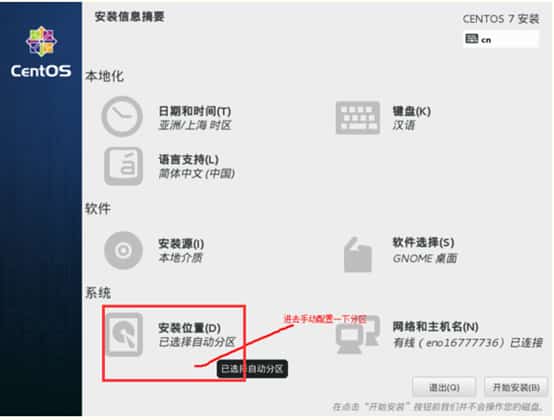Open installation source disc icon
This screenshot has width=554, height=420.
pos(123,250)
